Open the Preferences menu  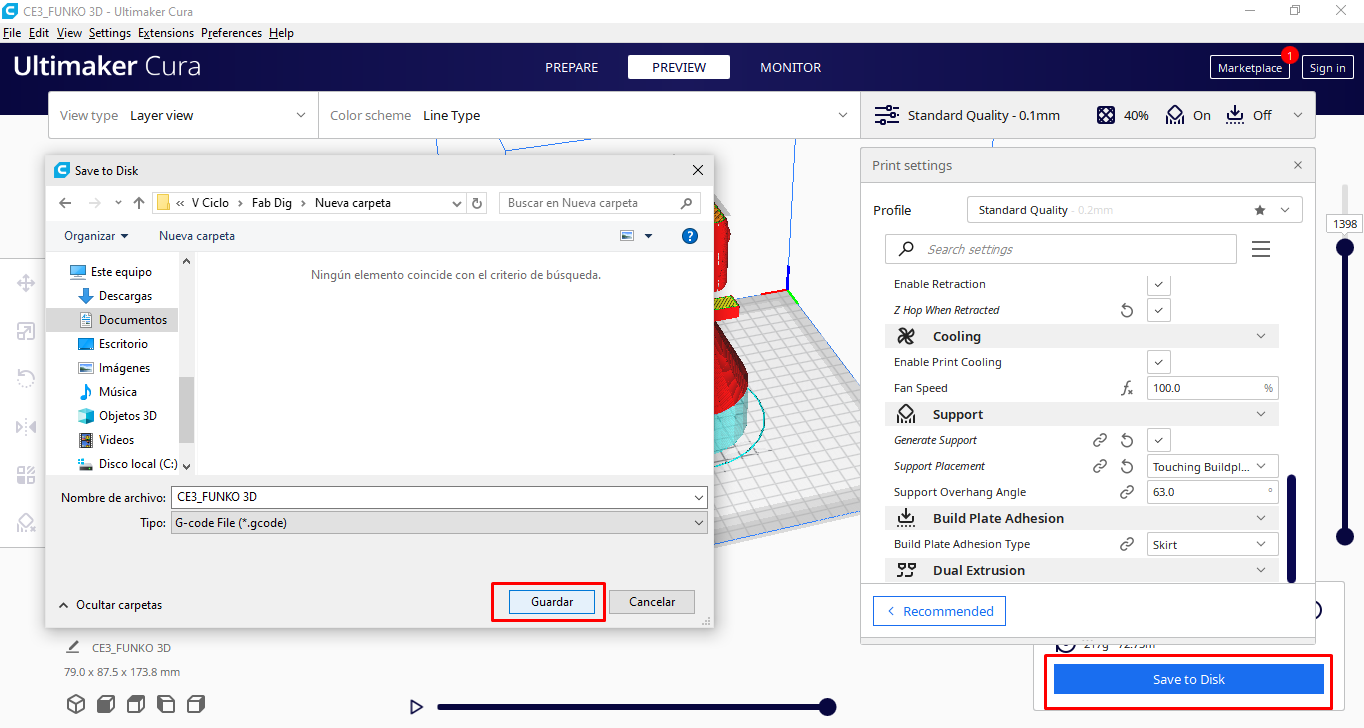click(x=231, y=33)
